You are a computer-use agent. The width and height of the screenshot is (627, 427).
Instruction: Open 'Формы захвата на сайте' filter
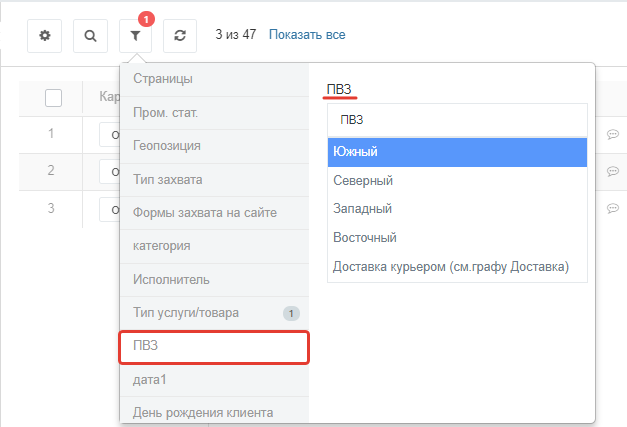point(214,213)
